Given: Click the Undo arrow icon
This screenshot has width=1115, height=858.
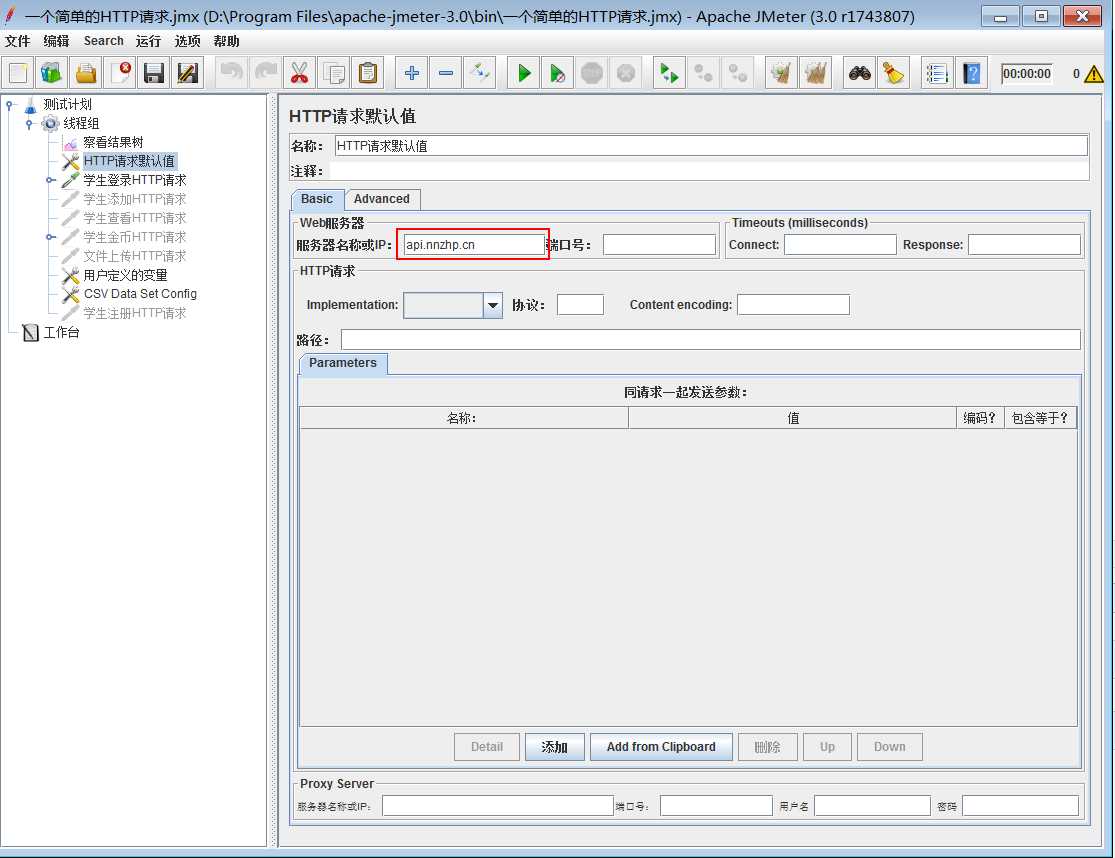Looking at the screenshot, I should [x=231, y=73].
